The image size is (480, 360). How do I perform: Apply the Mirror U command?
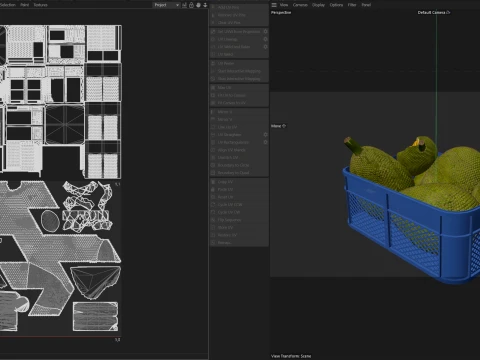239,112
